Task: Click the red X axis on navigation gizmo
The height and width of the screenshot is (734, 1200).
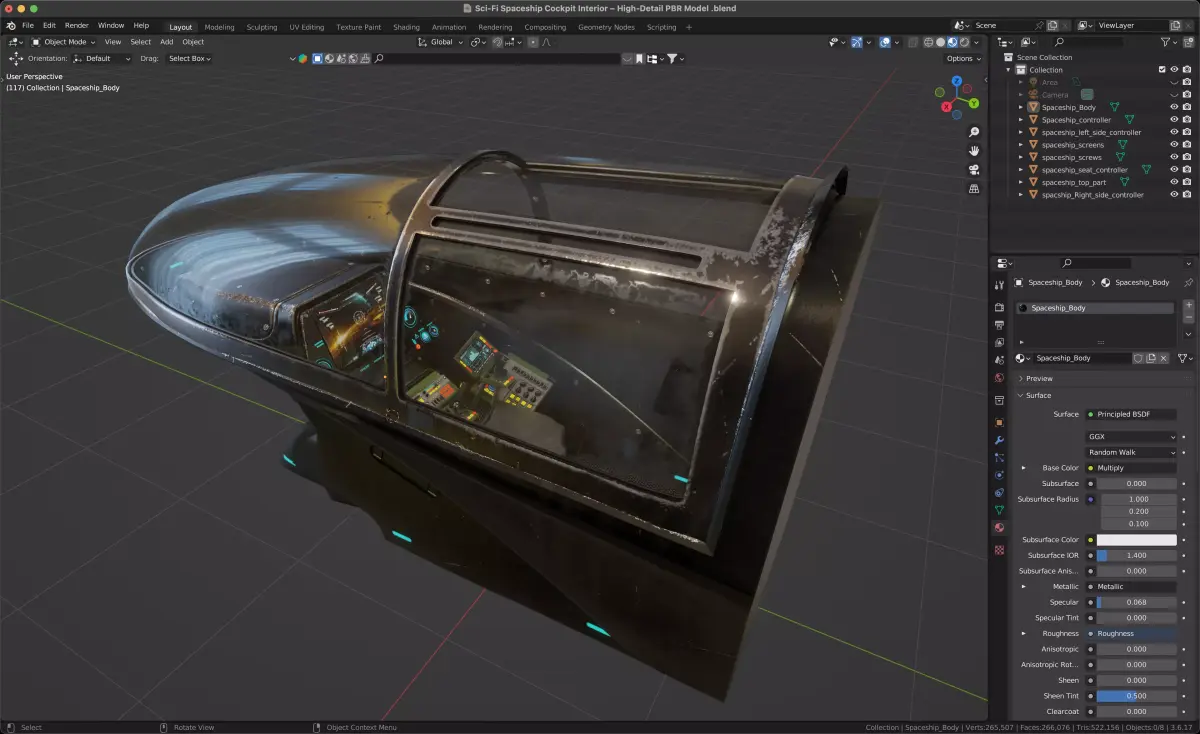Action: [947, 106]
